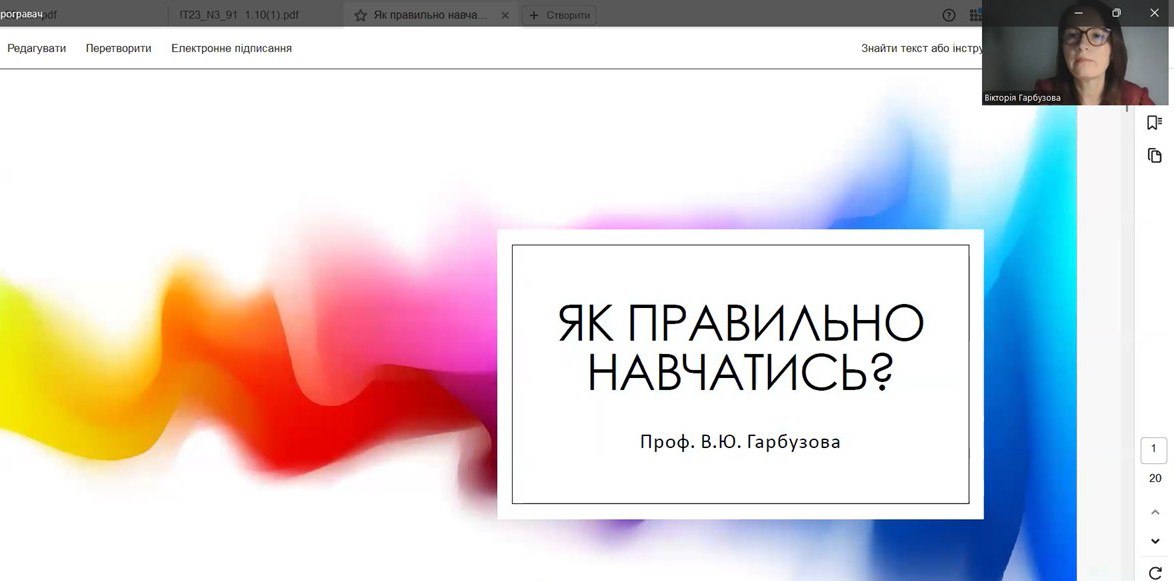
Task: Go to previous page with up chevron
Action: coord(1155,512)
